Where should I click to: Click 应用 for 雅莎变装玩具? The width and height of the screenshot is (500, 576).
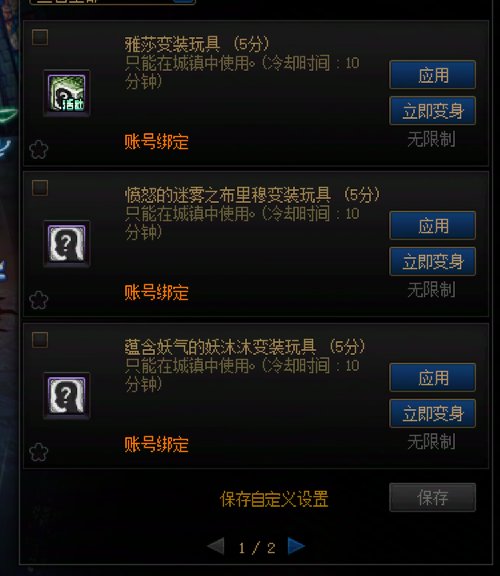point(432,75)
